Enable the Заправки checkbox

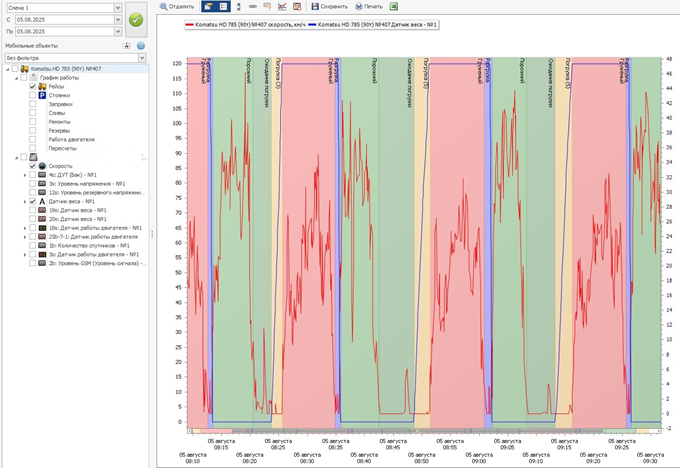tap(32, 104)
